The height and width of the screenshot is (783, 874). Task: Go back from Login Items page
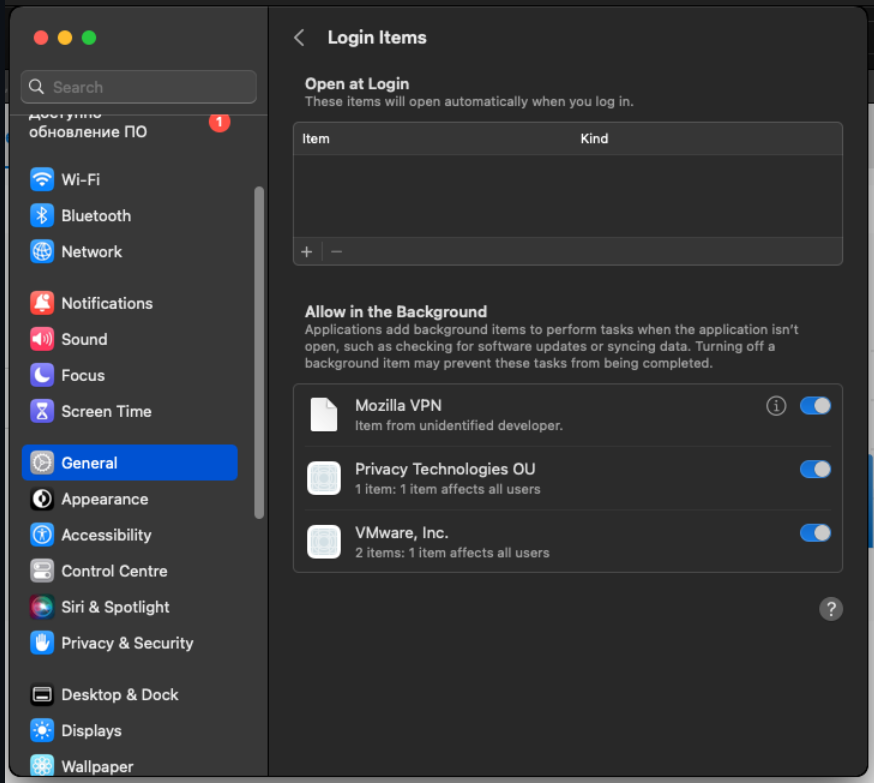[299, 38]
